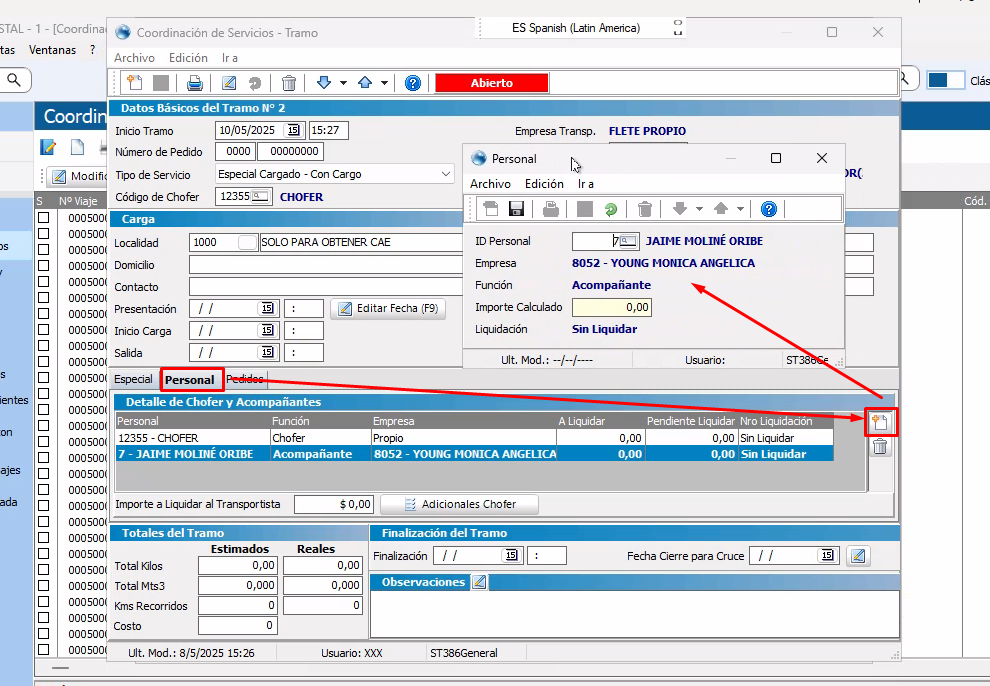This screenshot has height=686, width=990.
Task: Click the New record icon in Personal window
Action: pos(491,209)
